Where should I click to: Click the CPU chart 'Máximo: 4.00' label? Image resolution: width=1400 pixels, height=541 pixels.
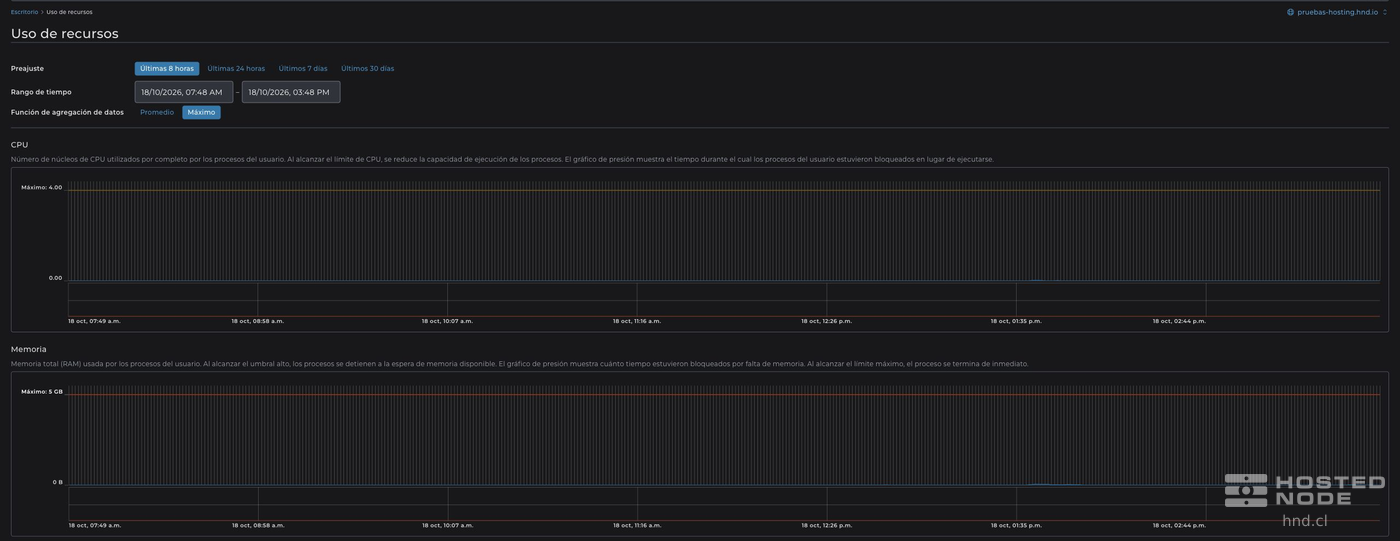[x=41, y=187]
